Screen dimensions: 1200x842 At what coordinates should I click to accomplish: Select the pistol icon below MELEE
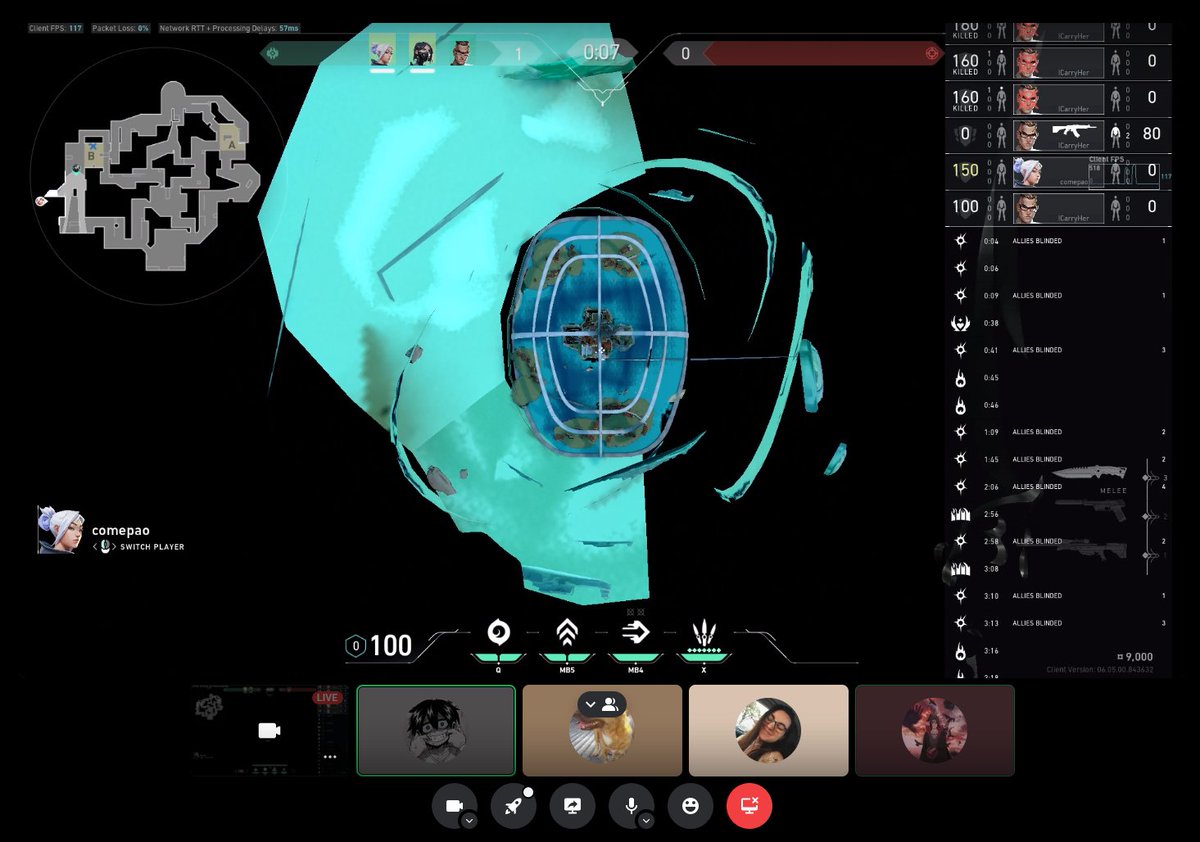tap(1092, 509)
